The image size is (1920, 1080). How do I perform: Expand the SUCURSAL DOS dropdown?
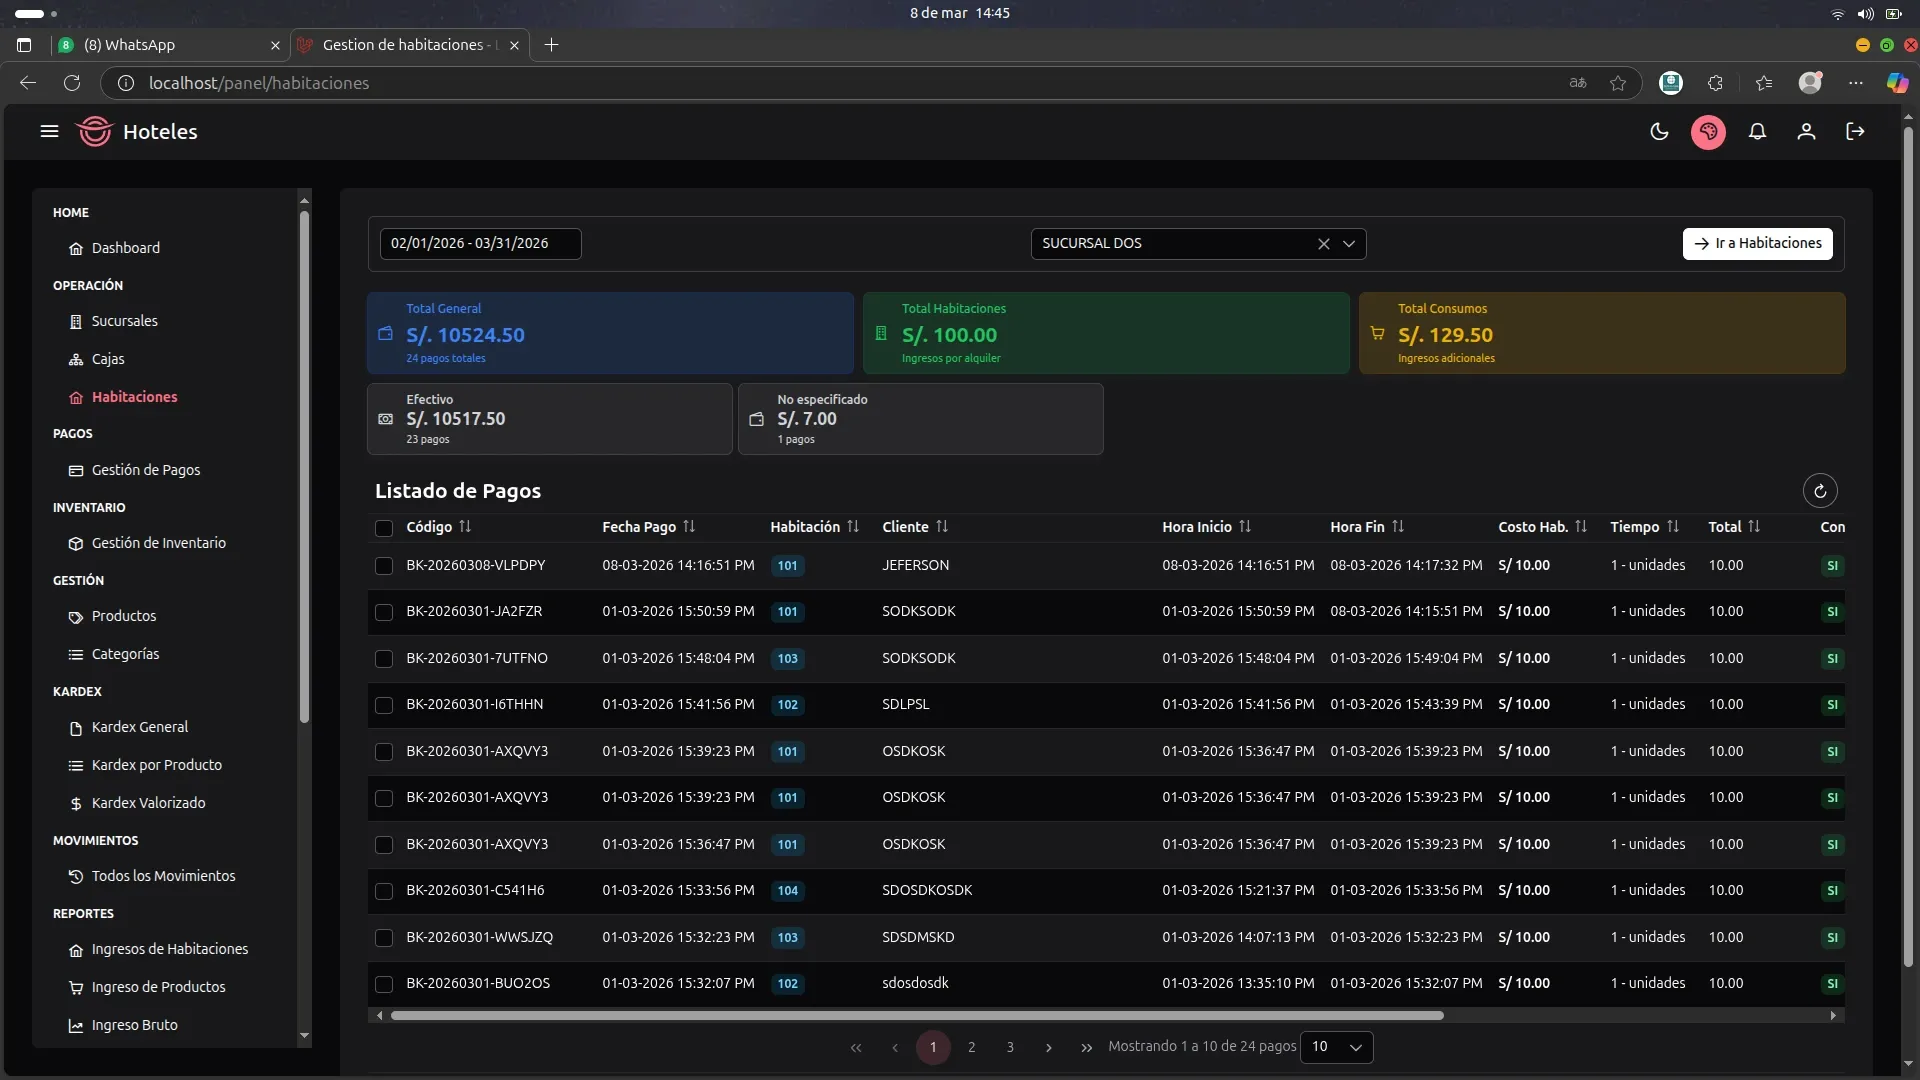pyautogui.click(x=1349, y=244)
